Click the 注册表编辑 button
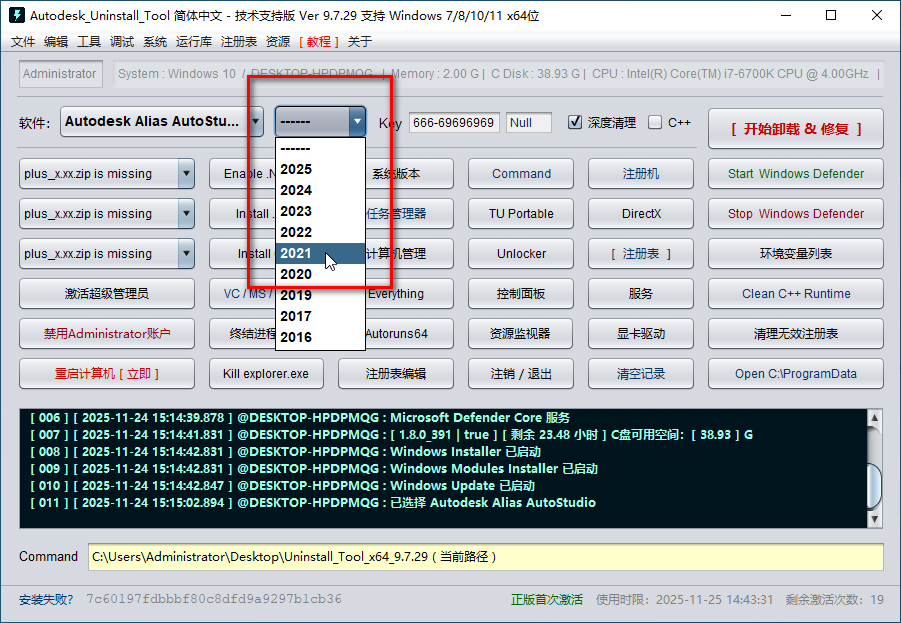 point(396,374)
